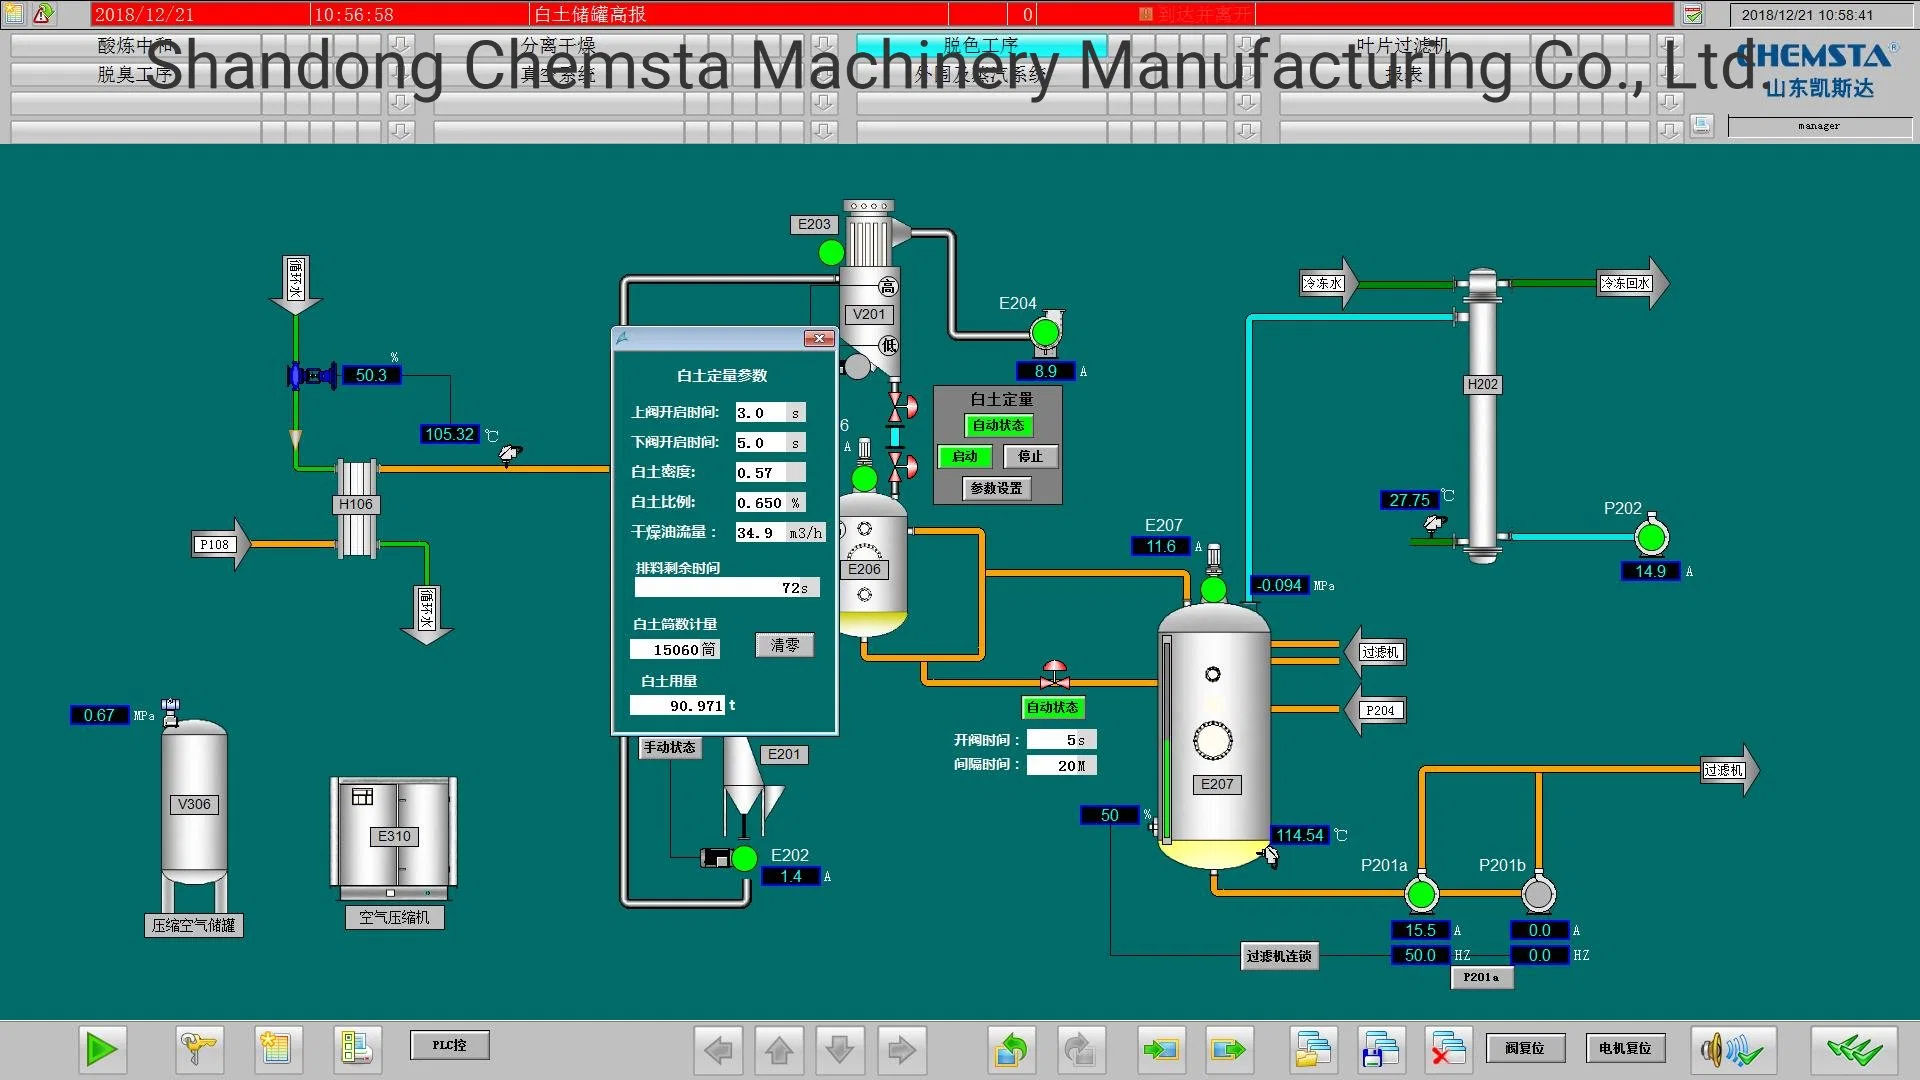This screenshot has width=1920, height=1080.
Task: Toggle the green 自动状态 button under the E207 valve
Action: pyautogui.click(x=1052, y=707)
